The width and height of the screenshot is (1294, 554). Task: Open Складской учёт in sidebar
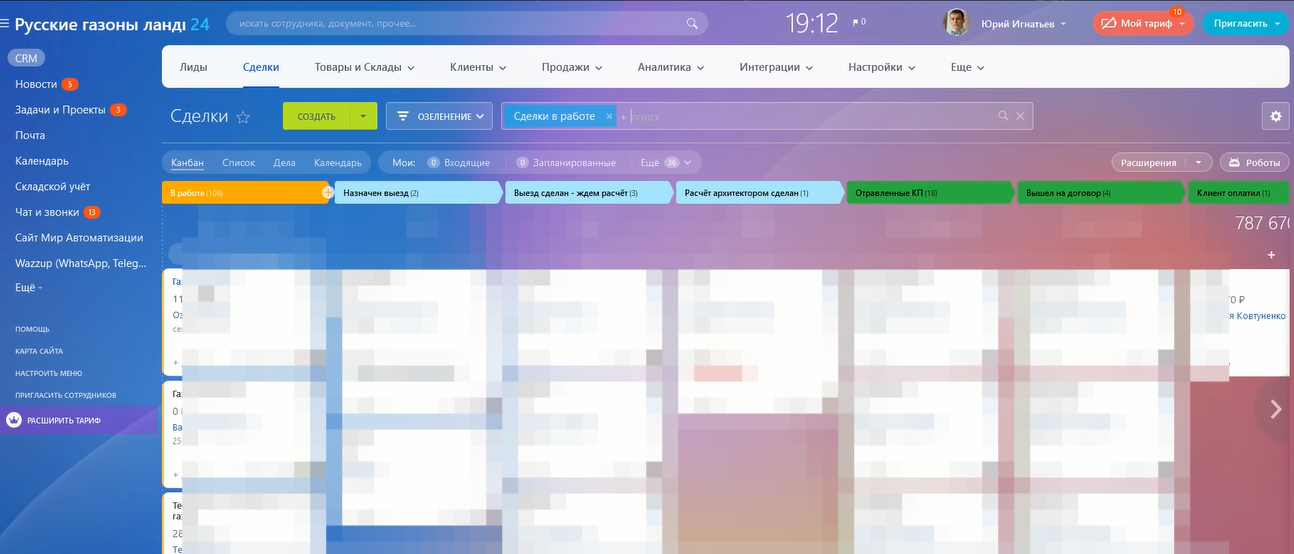[x=52, y=186]
